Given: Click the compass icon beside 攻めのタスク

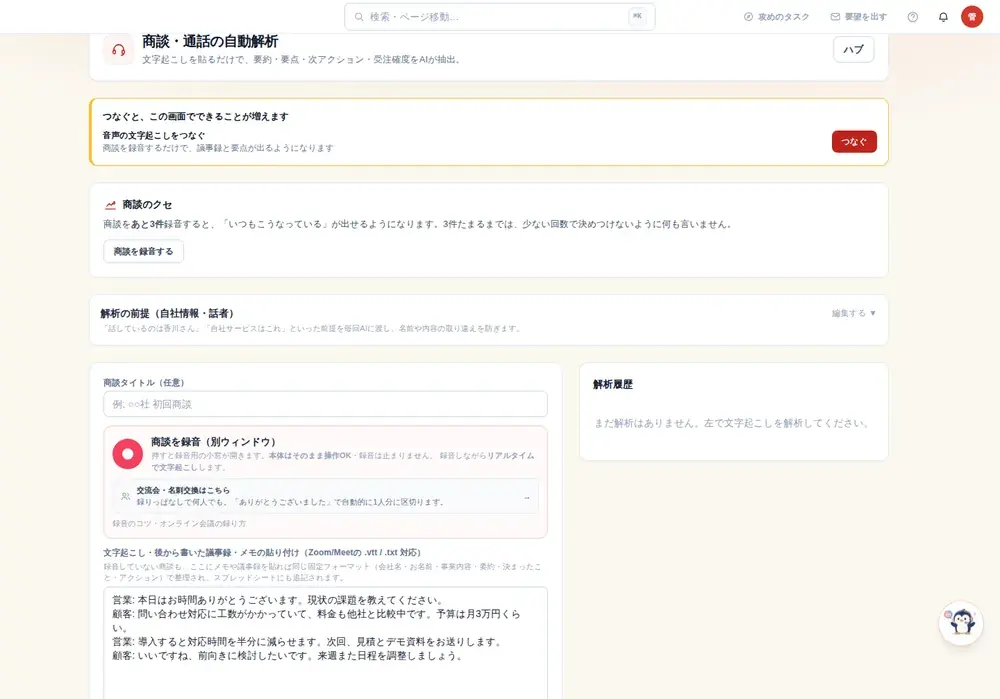Looking at the screenshot, I should (x=748, y=17).
